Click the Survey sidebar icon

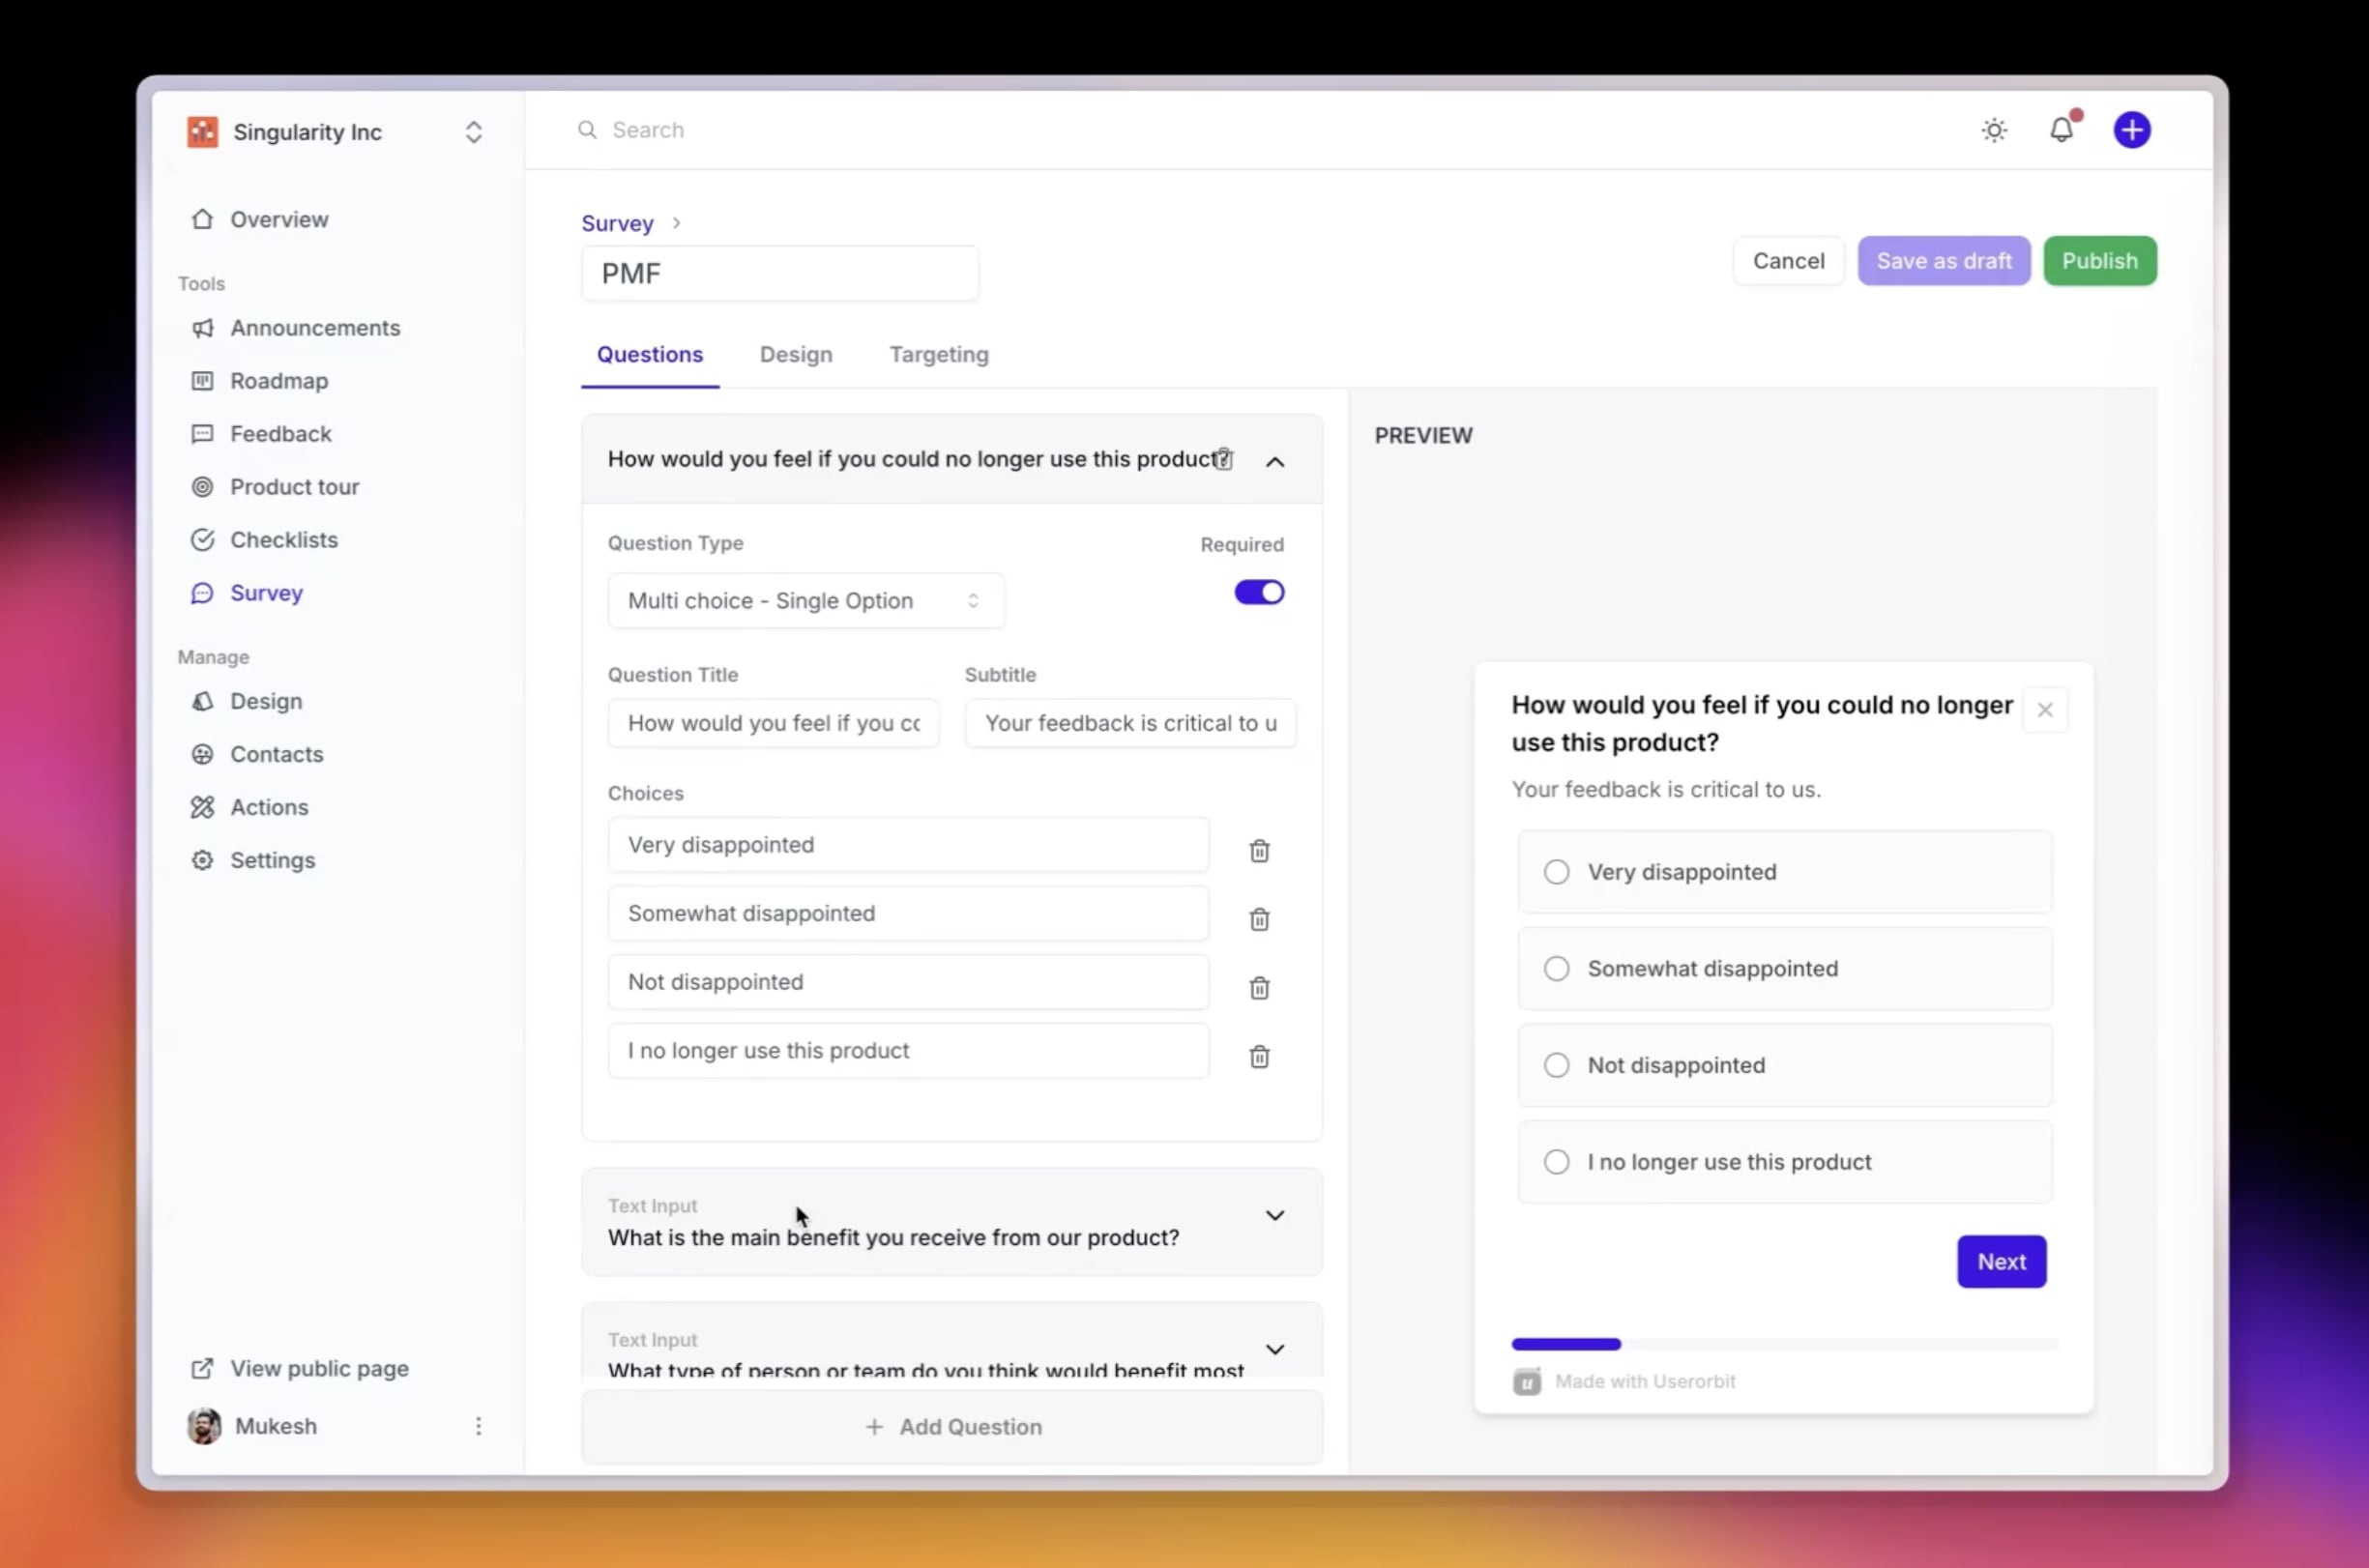click(203, 592)
